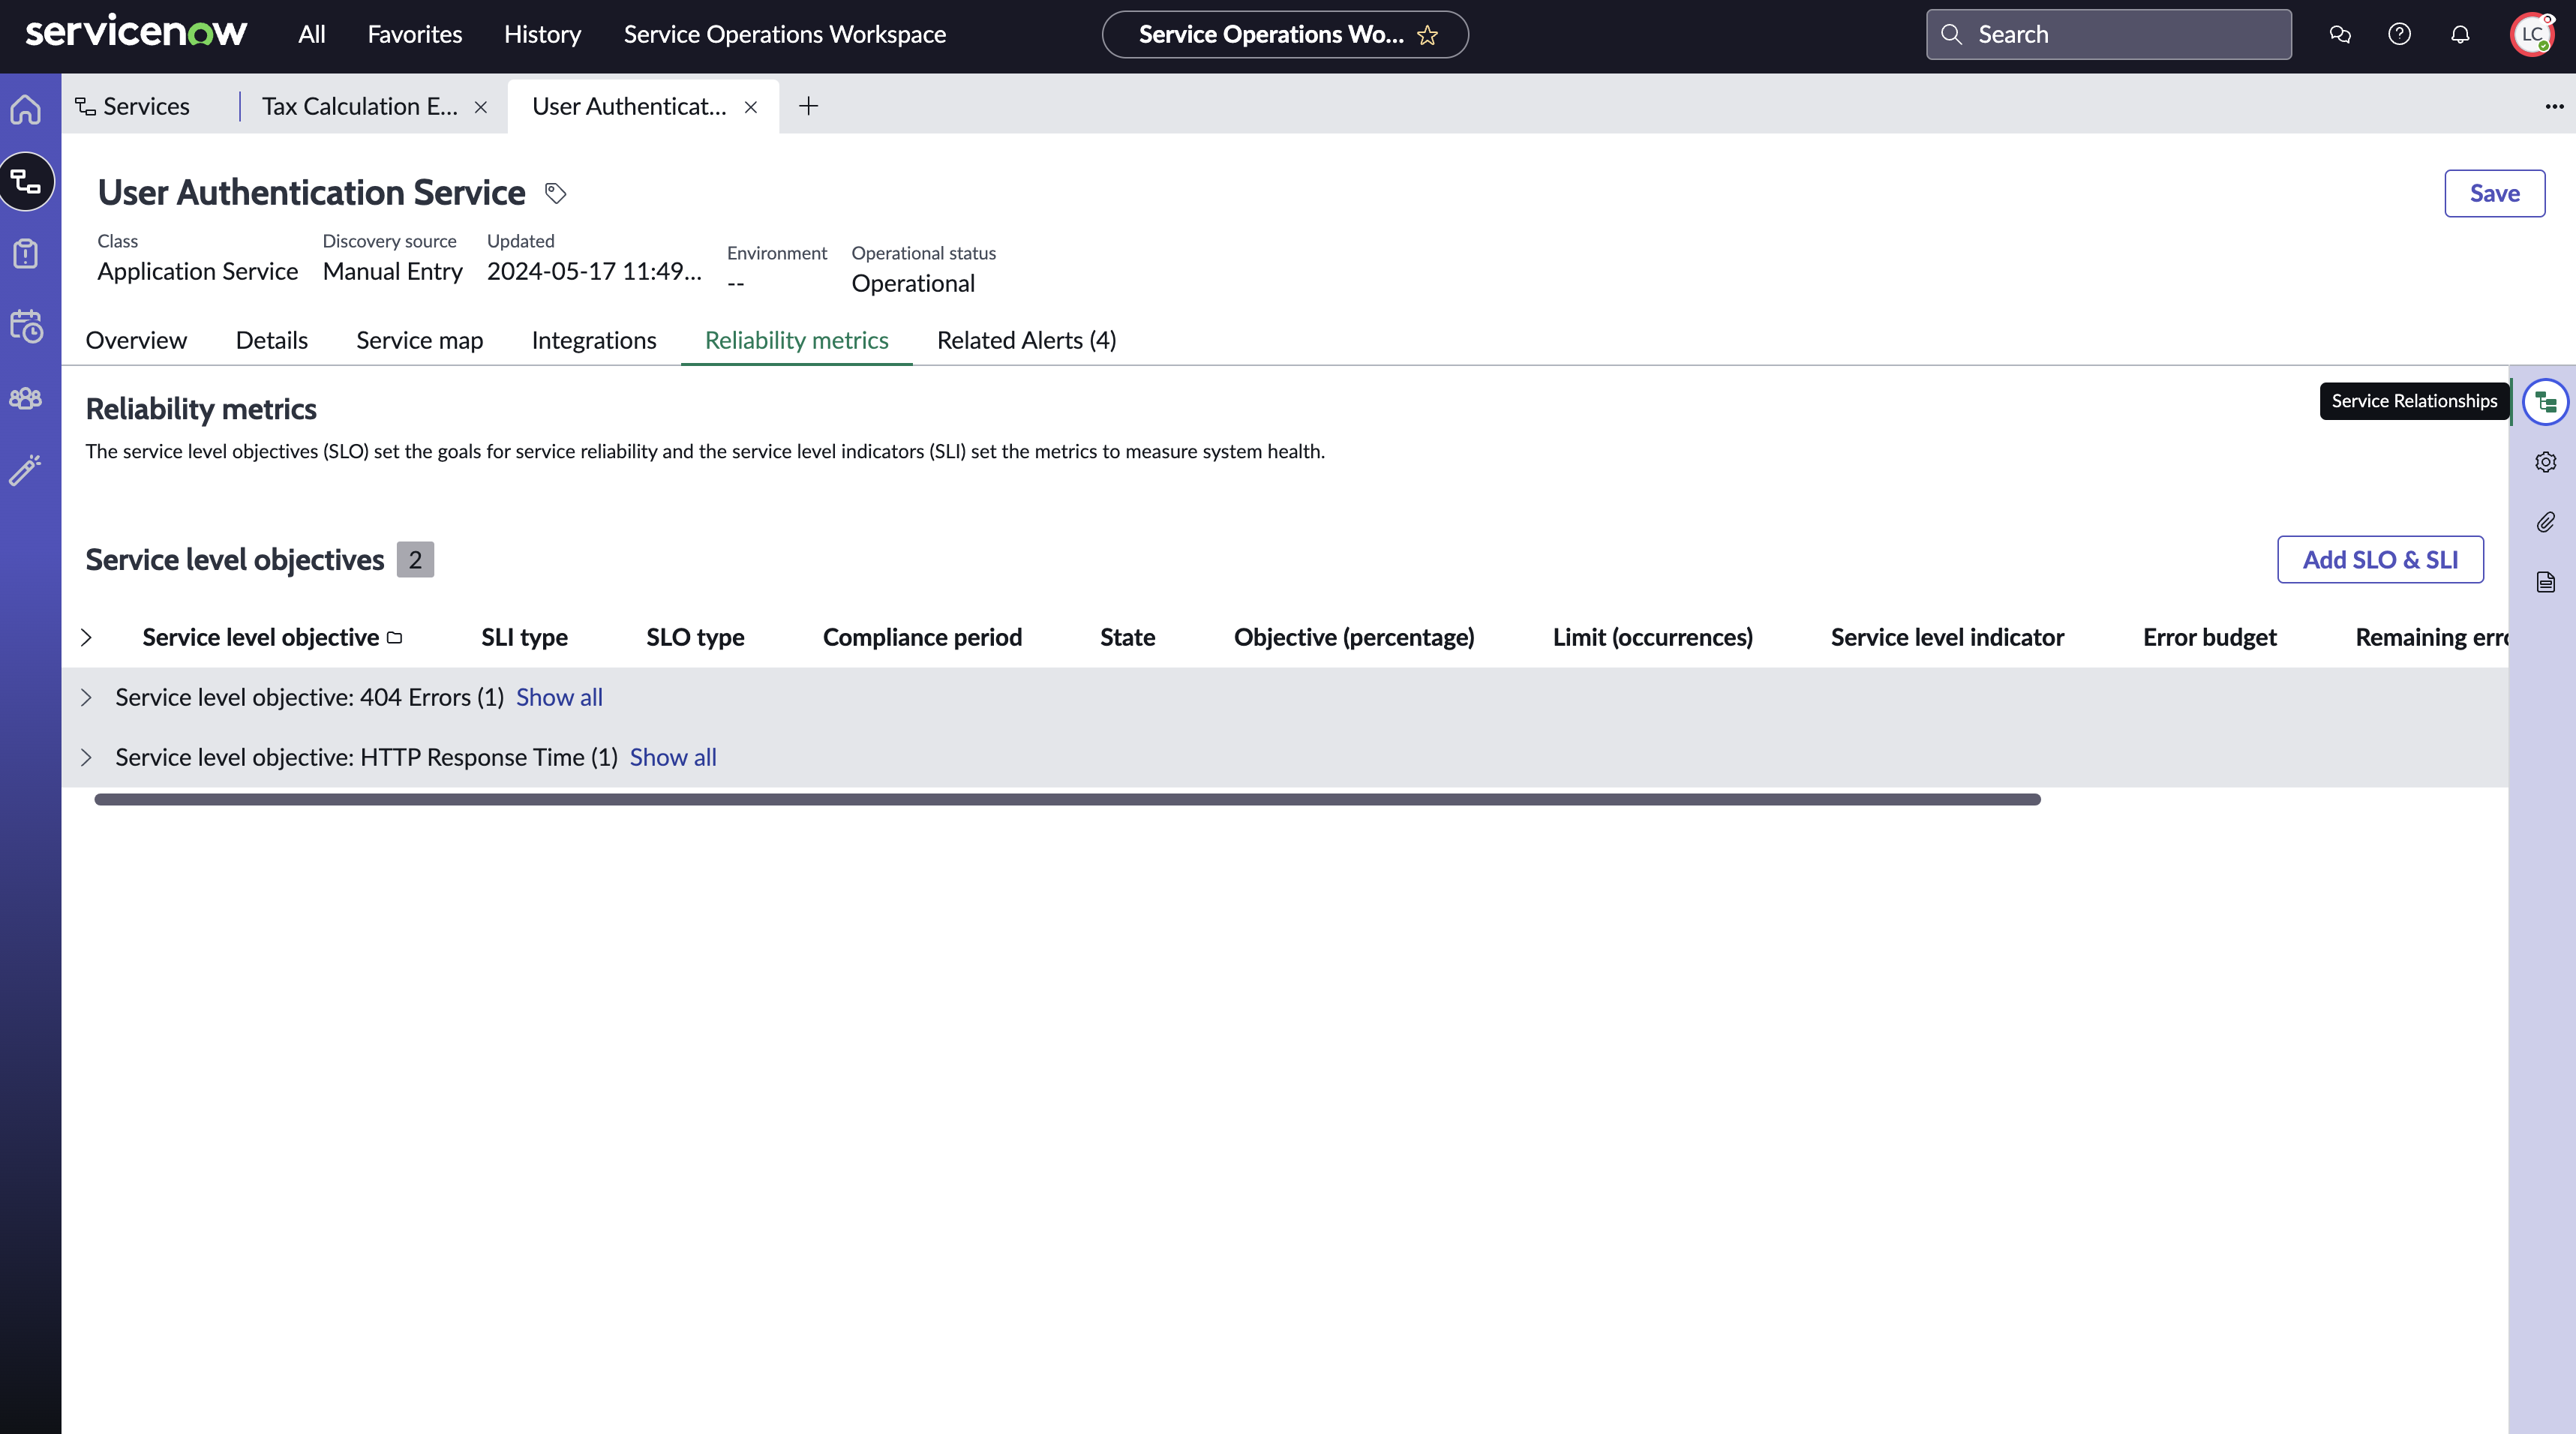
Task: Select the Services list sidebar icon
Action: [x=27, y=181]
